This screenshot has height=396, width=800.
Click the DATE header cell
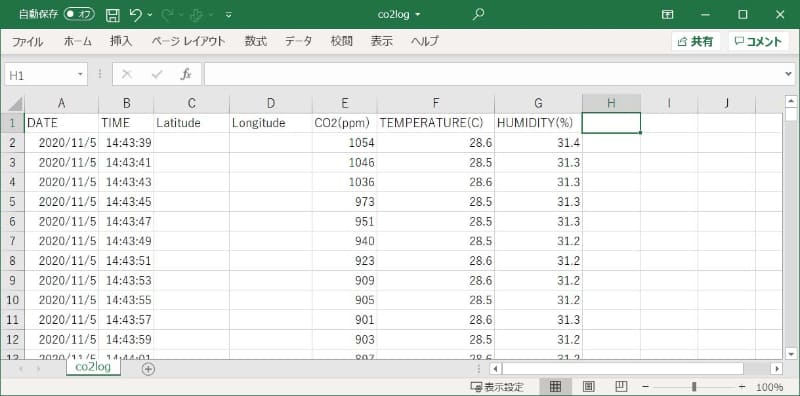[62, 123]
